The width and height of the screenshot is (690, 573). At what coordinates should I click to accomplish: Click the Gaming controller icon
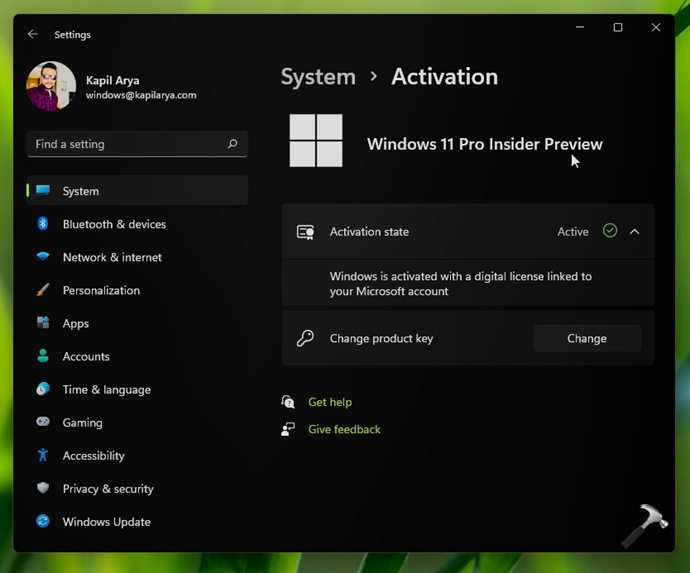[43, 422]
